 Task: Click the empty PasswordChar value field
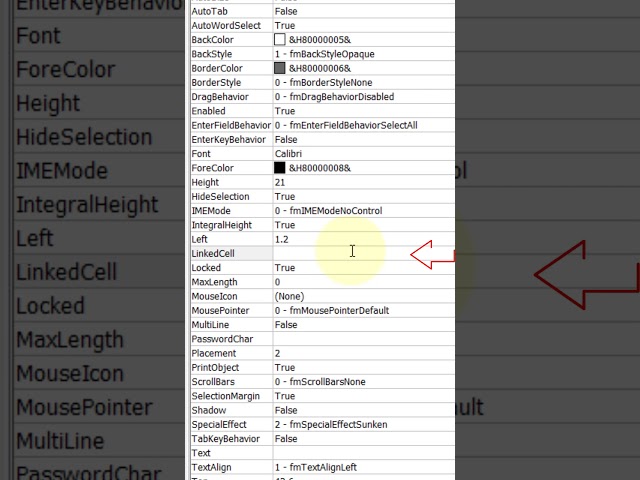coord(364,339)
